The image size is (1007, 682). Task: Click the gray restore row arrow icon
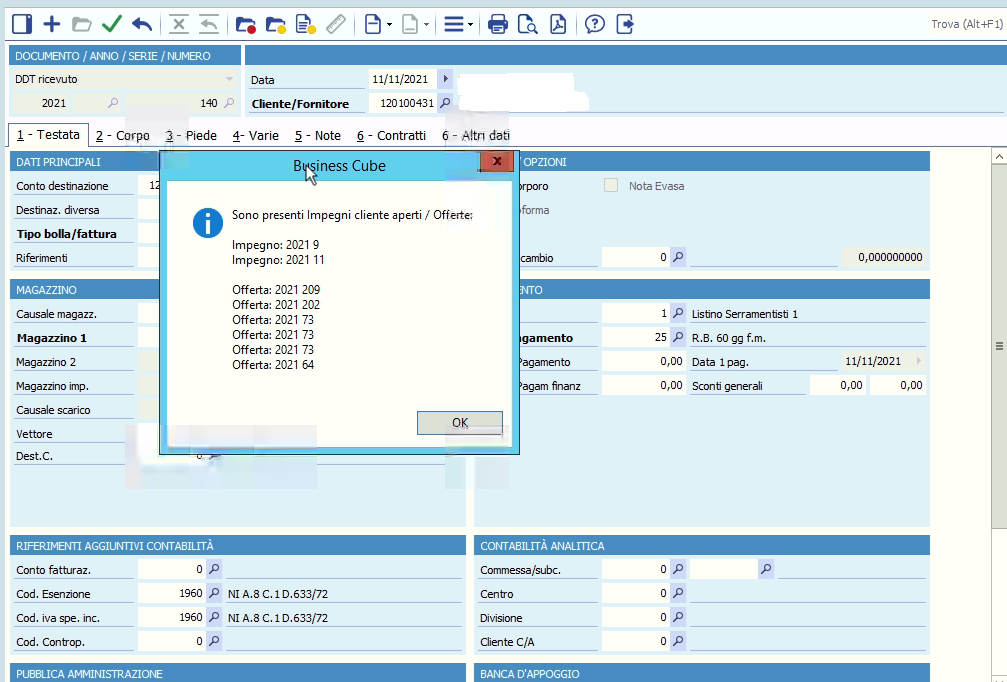tap(209, 25)
